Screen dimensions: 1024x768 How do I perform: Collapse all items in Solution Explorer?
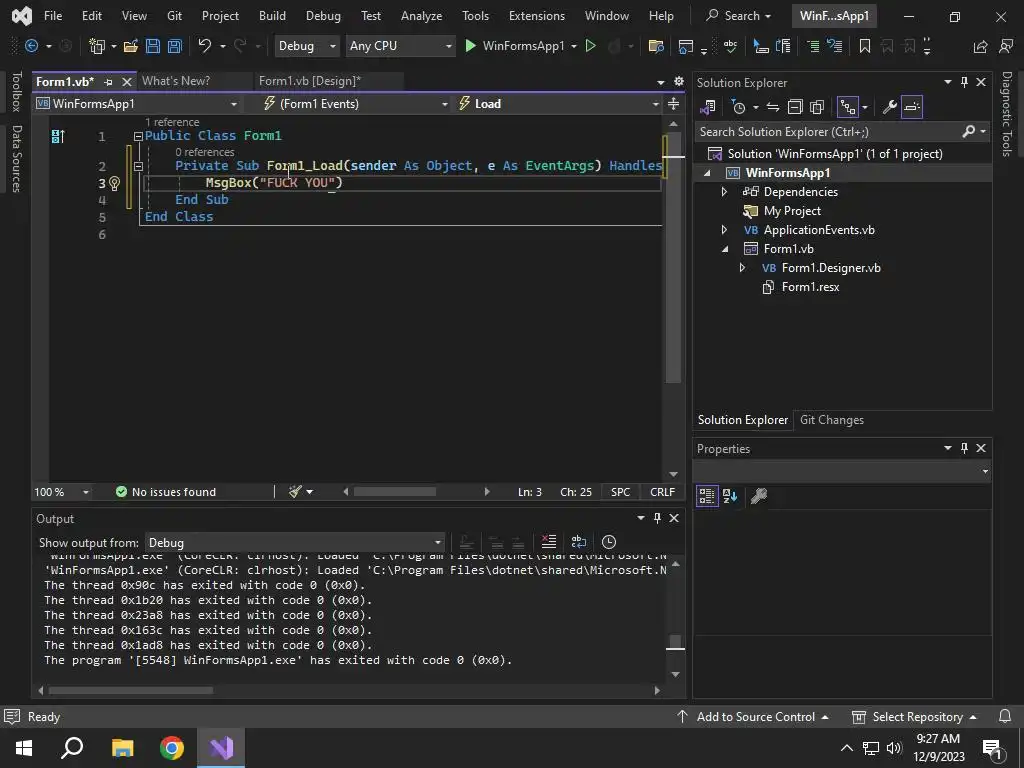pos(795,107)
